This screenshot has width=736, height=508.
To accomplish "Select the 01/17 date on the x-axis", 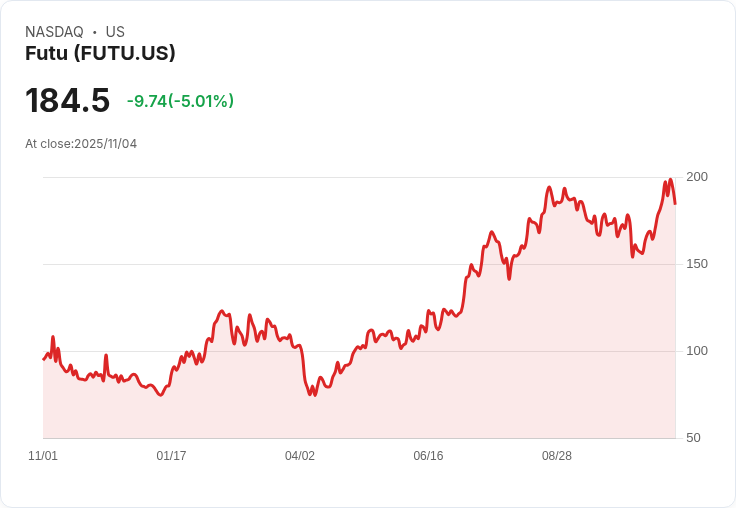I will [x=171, y=456].
